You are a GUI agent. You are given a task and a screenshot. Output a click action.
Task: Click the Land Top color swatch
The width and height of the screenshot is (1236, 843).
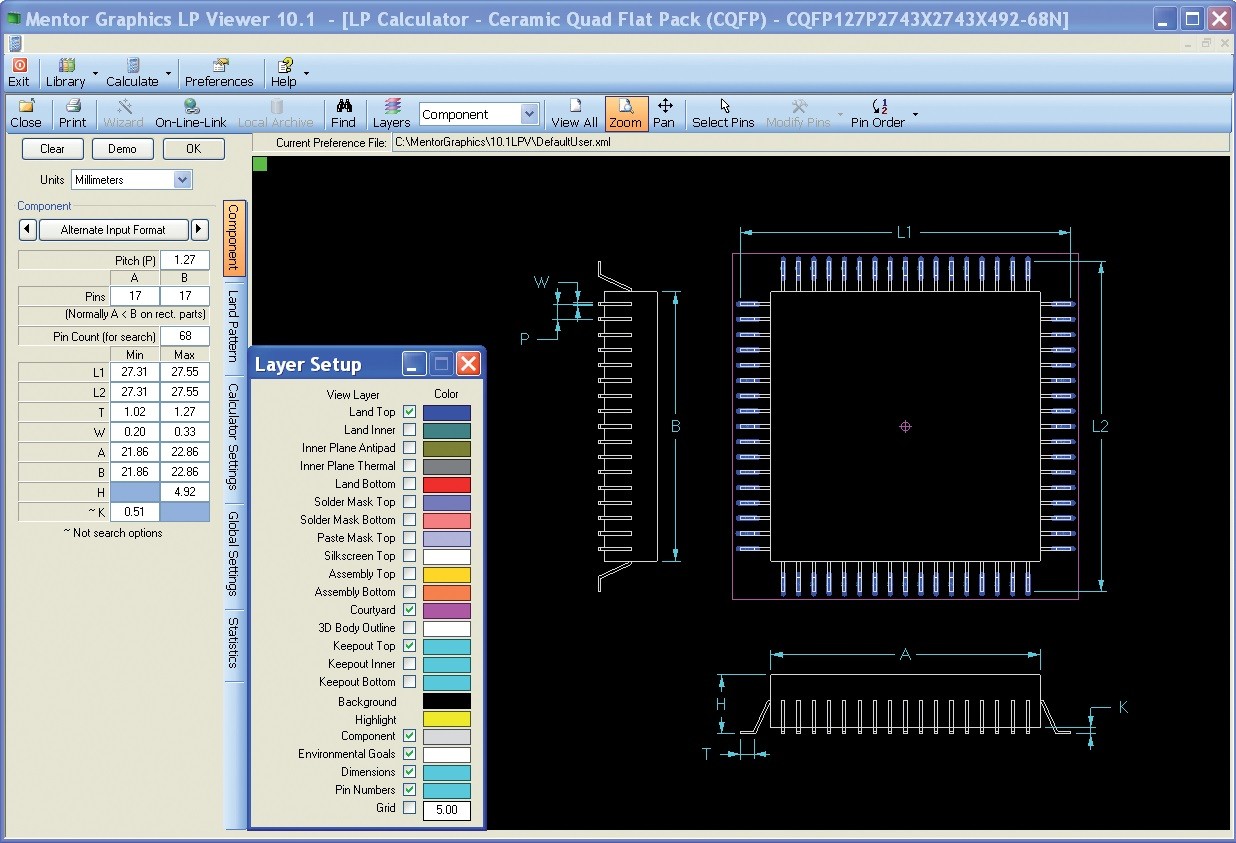coord(446,412)
